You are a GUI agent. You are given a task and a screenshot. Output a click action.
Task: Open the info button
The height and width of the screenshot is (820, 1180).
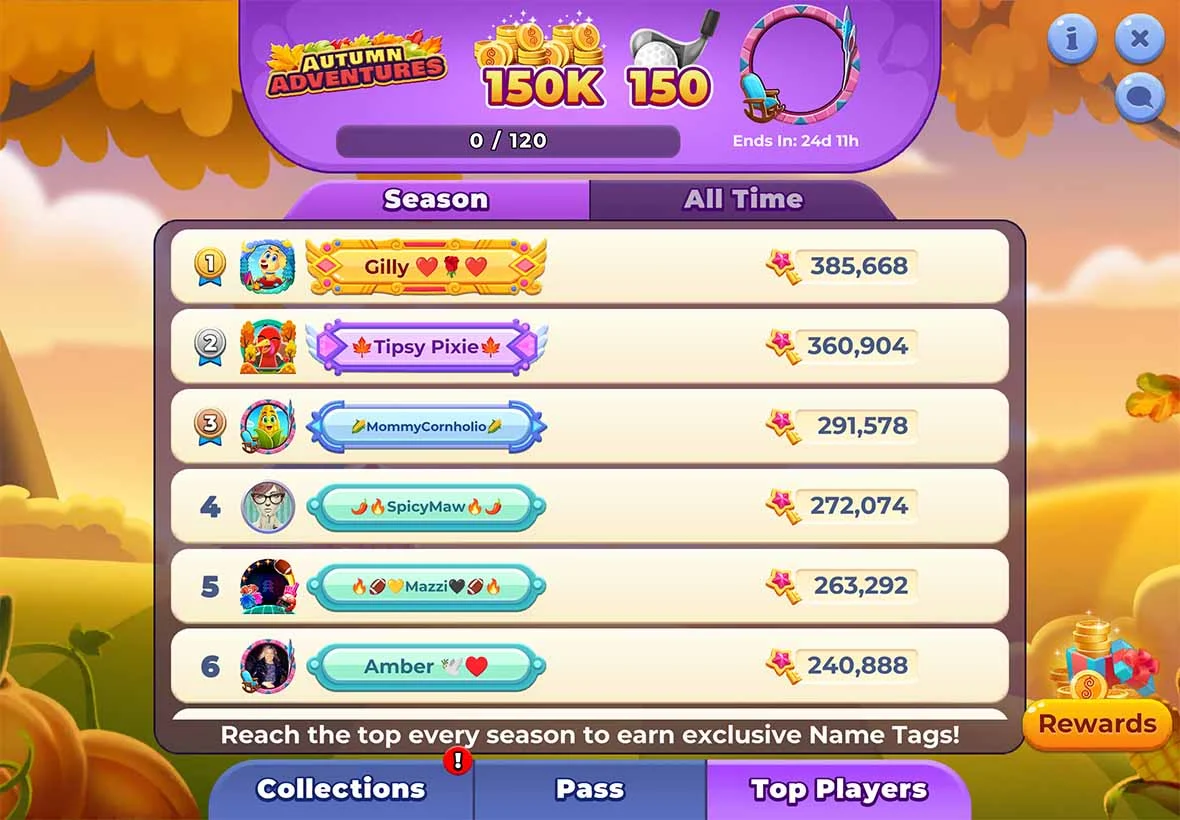pyautogui.click(x=1072, y=38)
